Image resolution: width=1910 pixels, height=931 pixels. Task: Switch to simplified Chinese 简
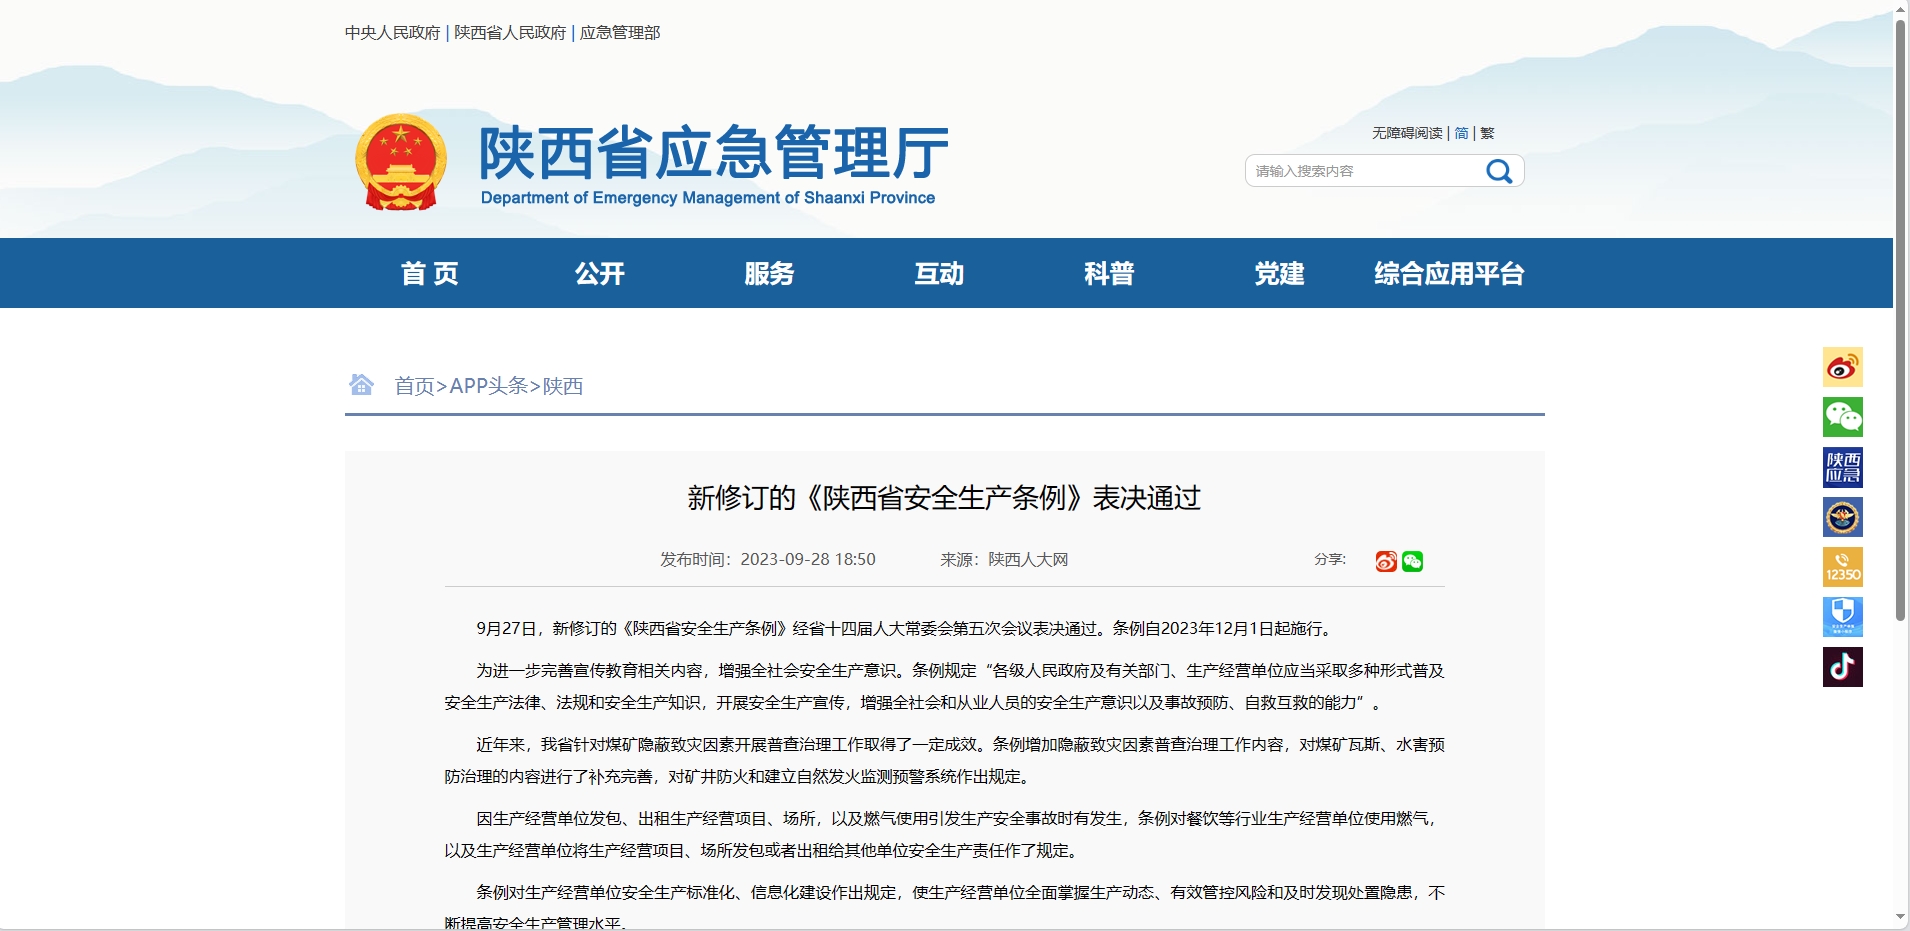tap(1461, 133)
